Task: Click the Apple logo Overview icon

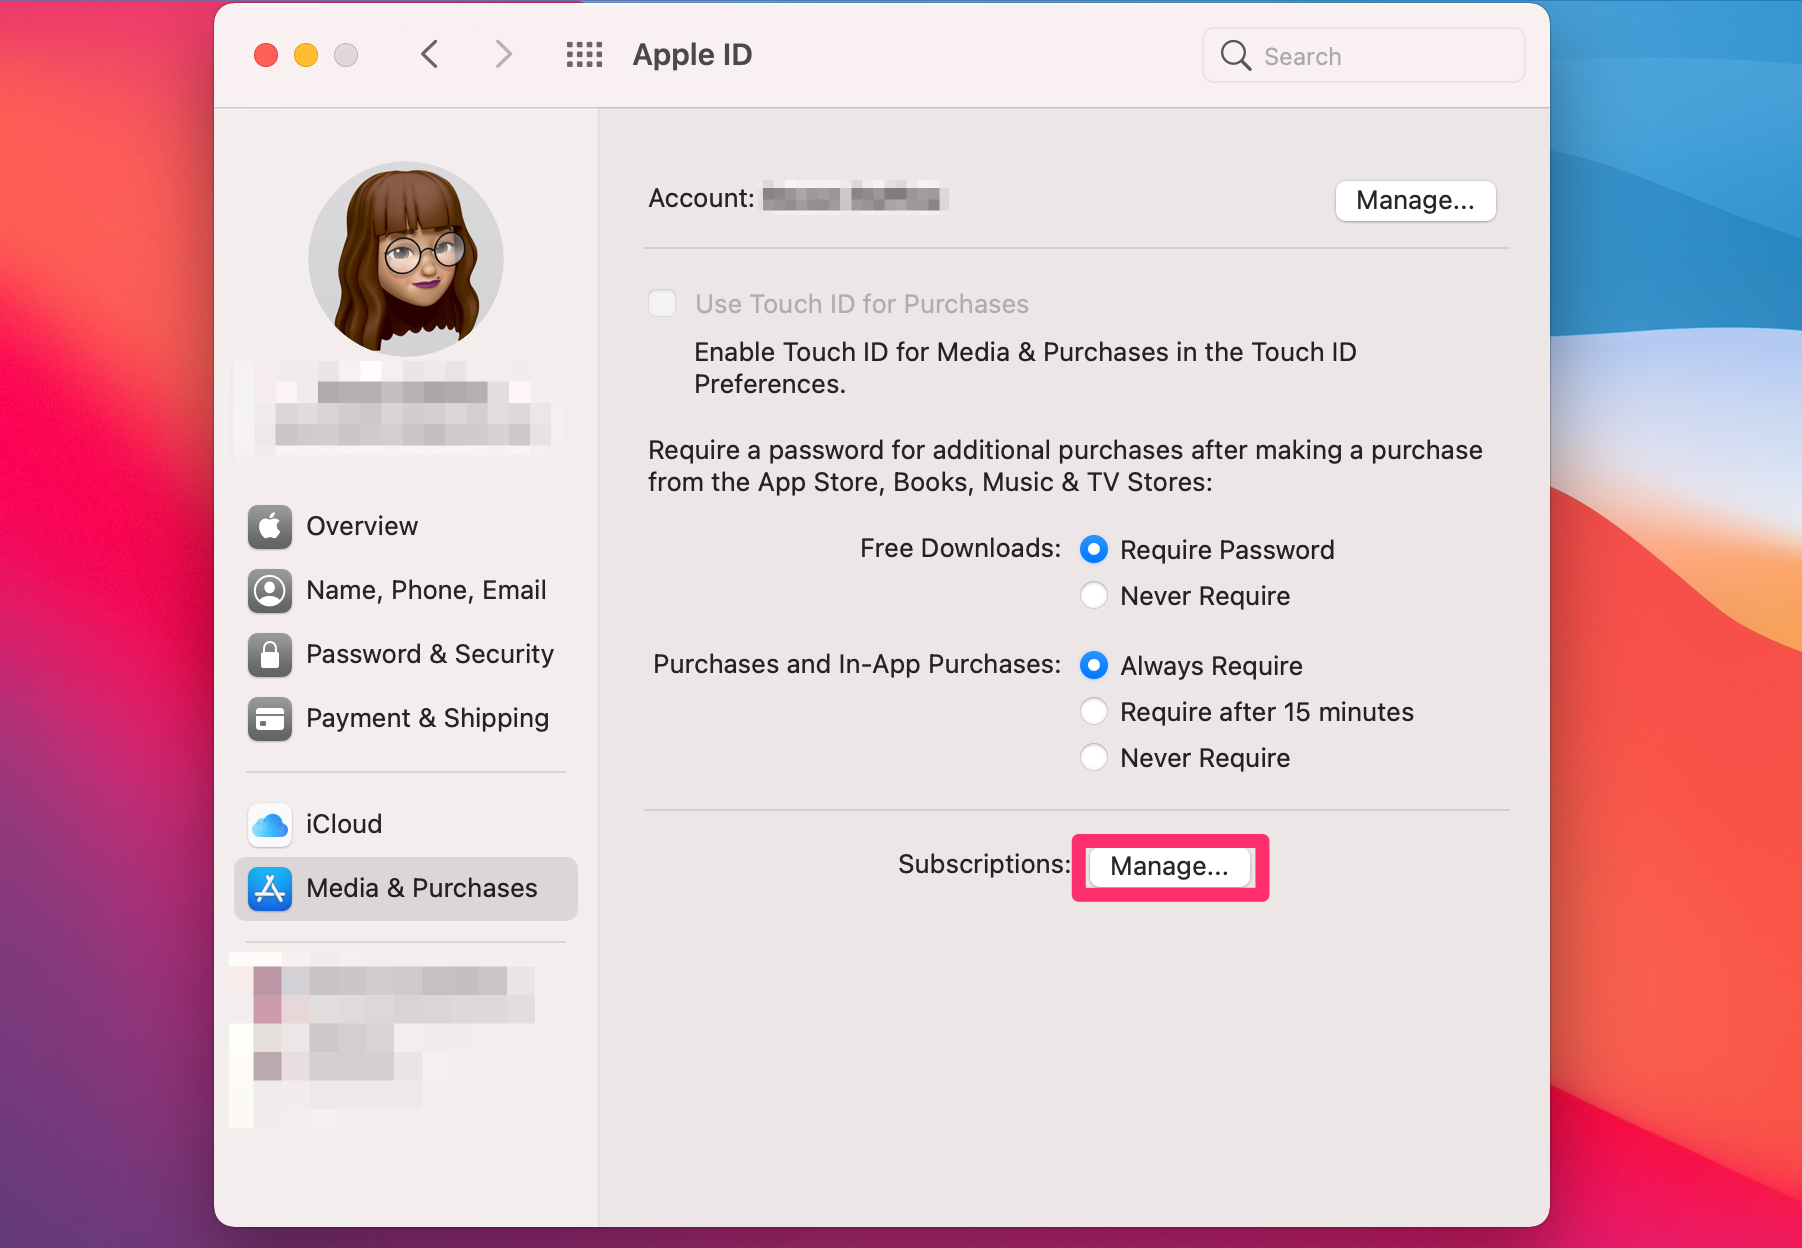Action: (x=270, y=526)
